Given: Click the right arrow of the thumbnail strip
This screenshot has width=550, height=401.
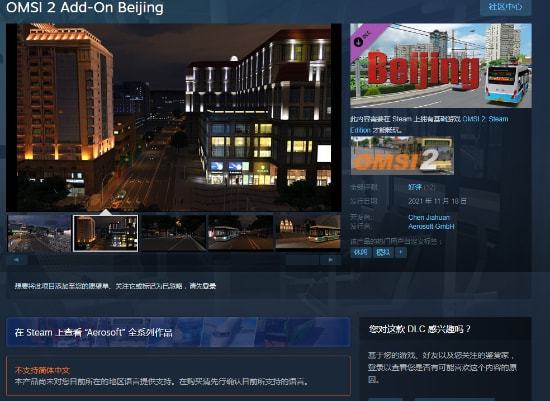Looking at the screenshot, I should [x=330, y=260].
